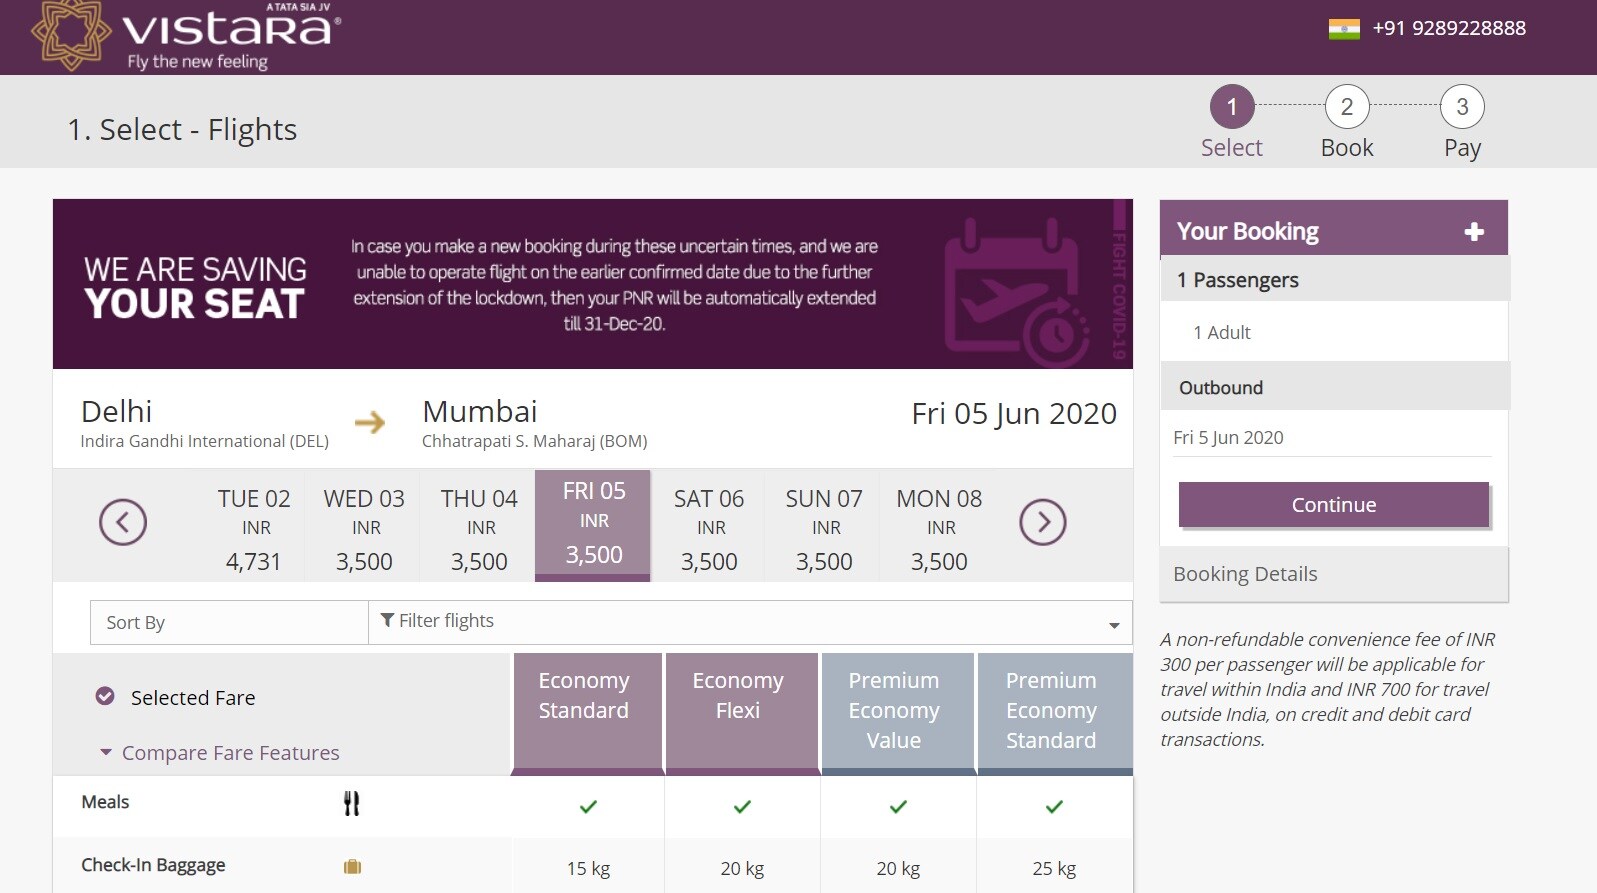Click the Meals checkmark for Premium Economy Value
The width and height of the screenshot is (1597, 893).
tap(898, 806)
